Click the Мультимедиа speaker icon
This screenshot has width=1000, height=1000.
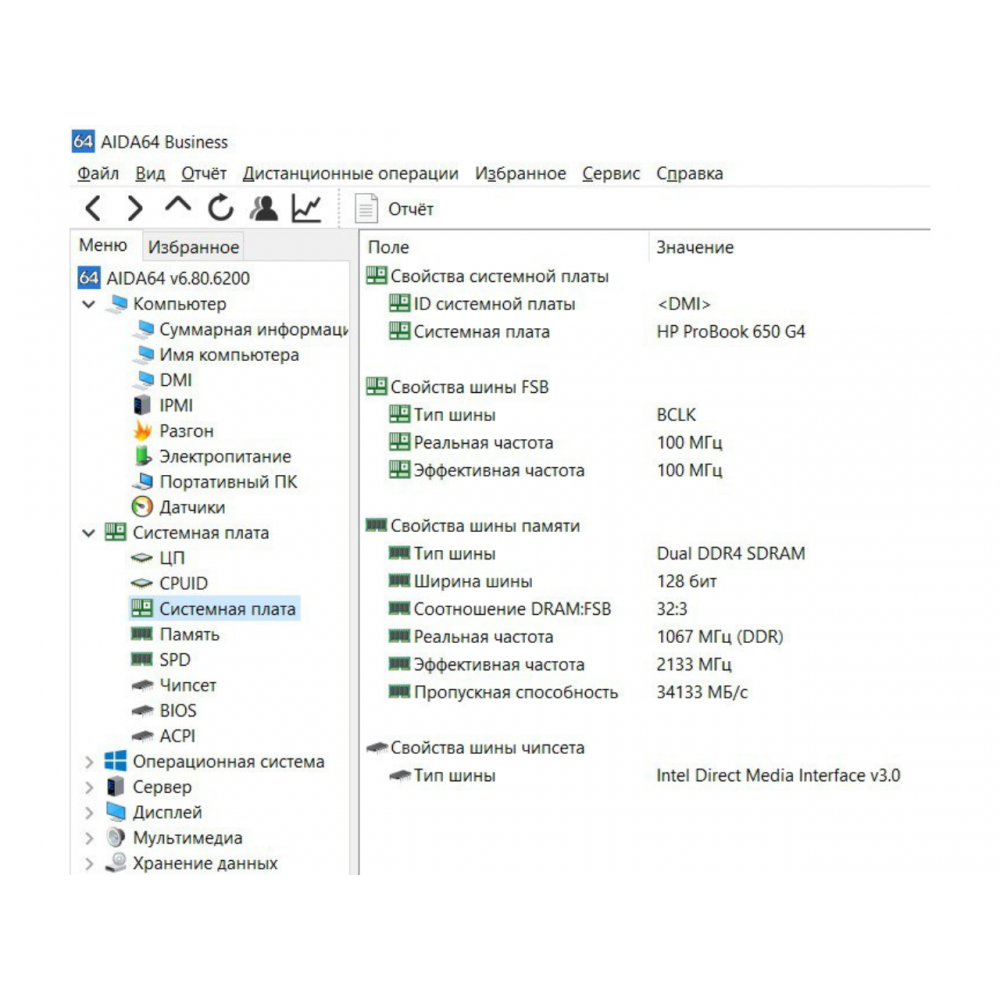(115, 837)
